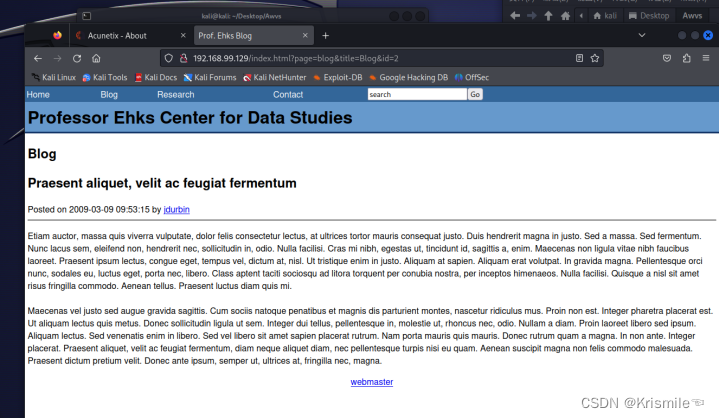Image resolution: width=719 pixels, height=418 pixels.
Task: Open the home folder icon in the file manager toolbar
Action: coord(565,16)
